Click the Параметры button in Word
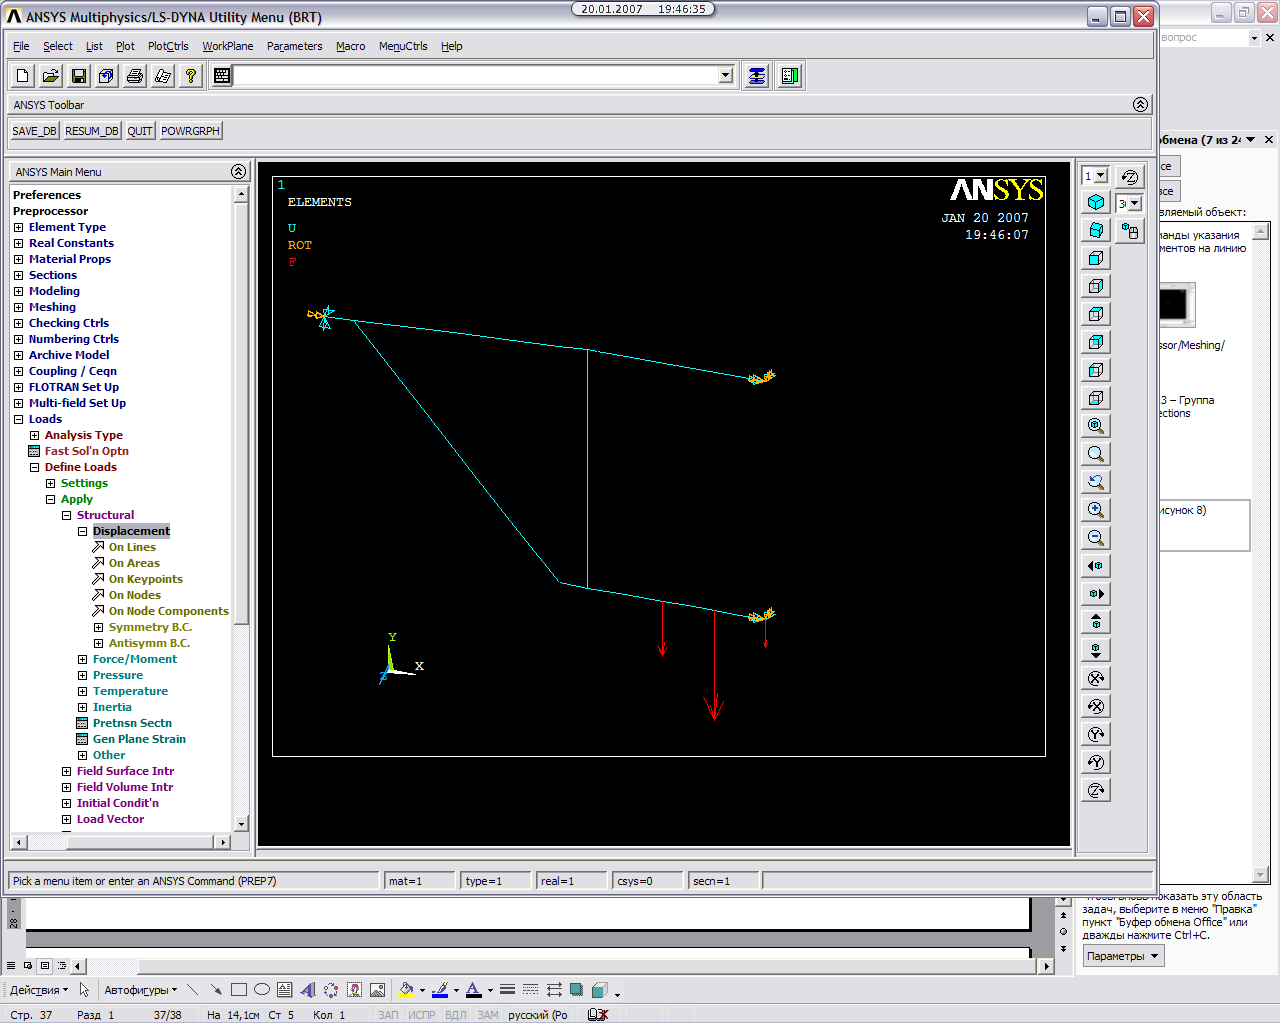1280x1024 pixels. [x=1124, y=956]
